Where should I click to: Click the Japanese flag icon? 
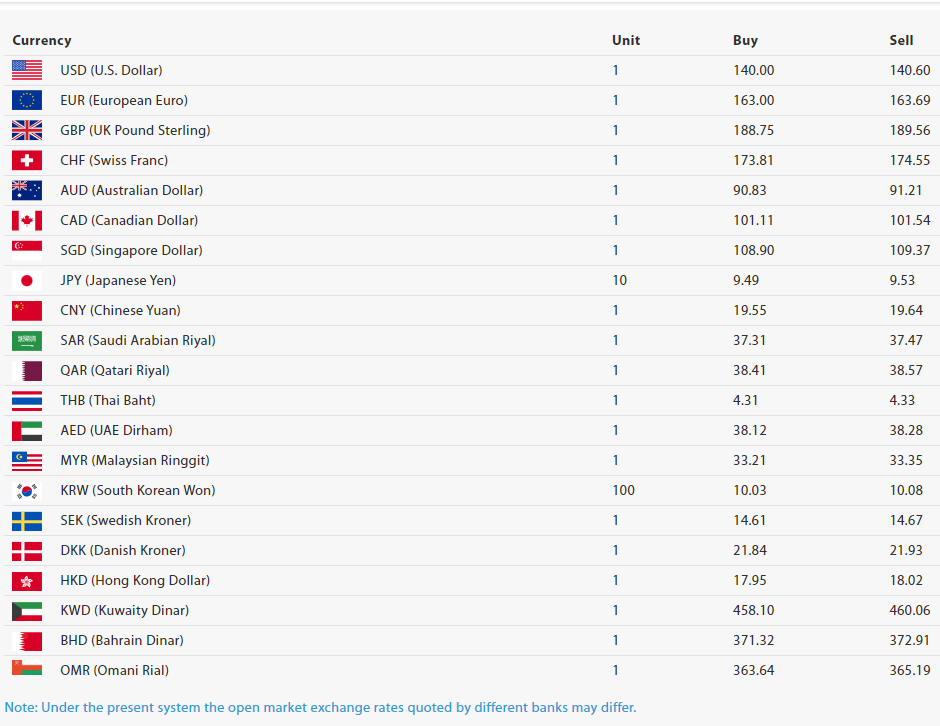point(27,280)
